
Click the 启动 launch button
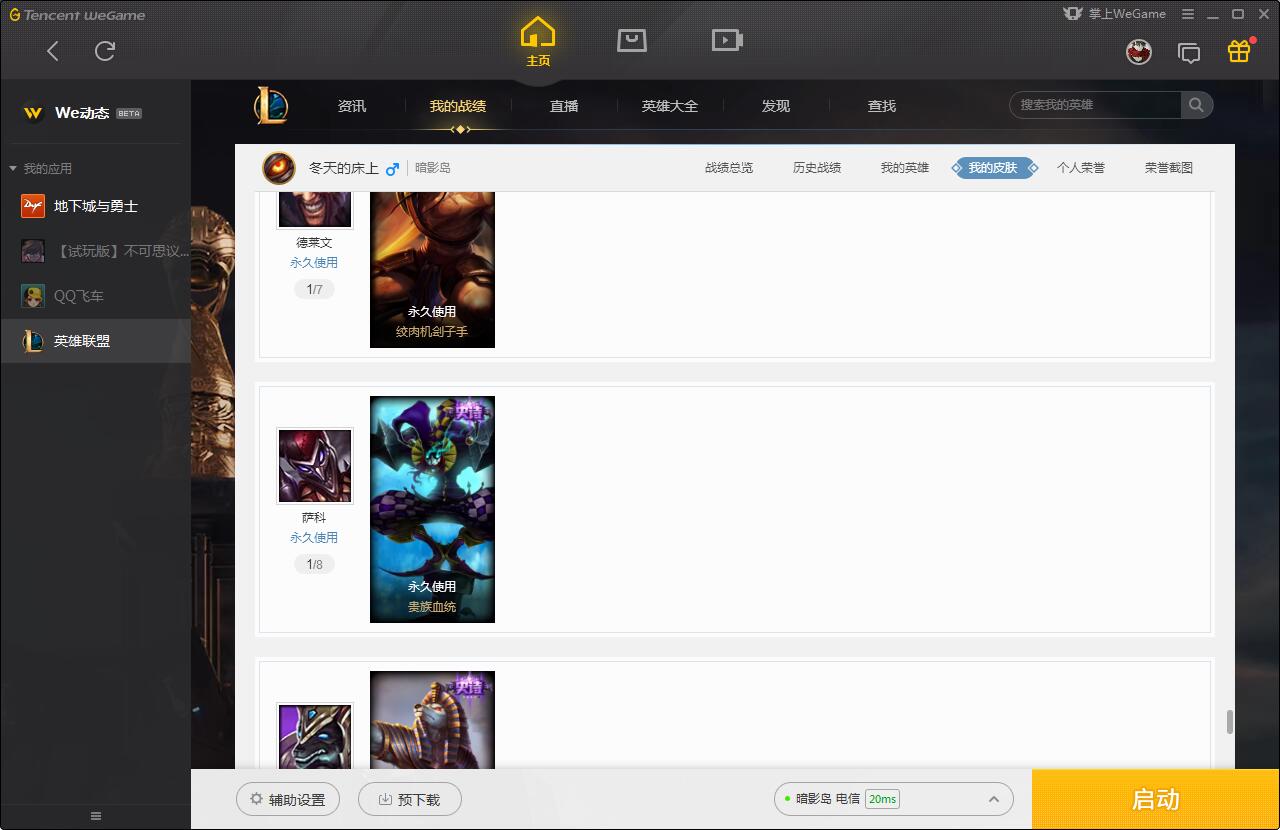pyautogui.click(x=1155, y=799)
